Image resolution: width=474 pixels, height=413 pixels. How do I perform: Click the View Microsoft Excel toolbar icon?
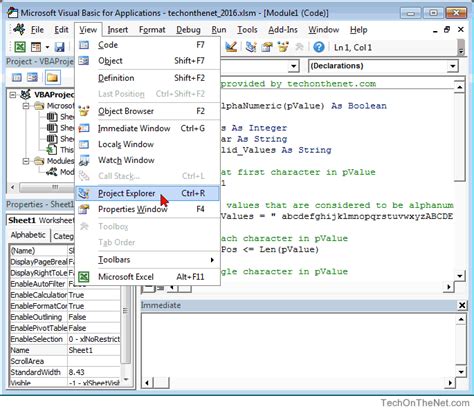pos(20,47)
